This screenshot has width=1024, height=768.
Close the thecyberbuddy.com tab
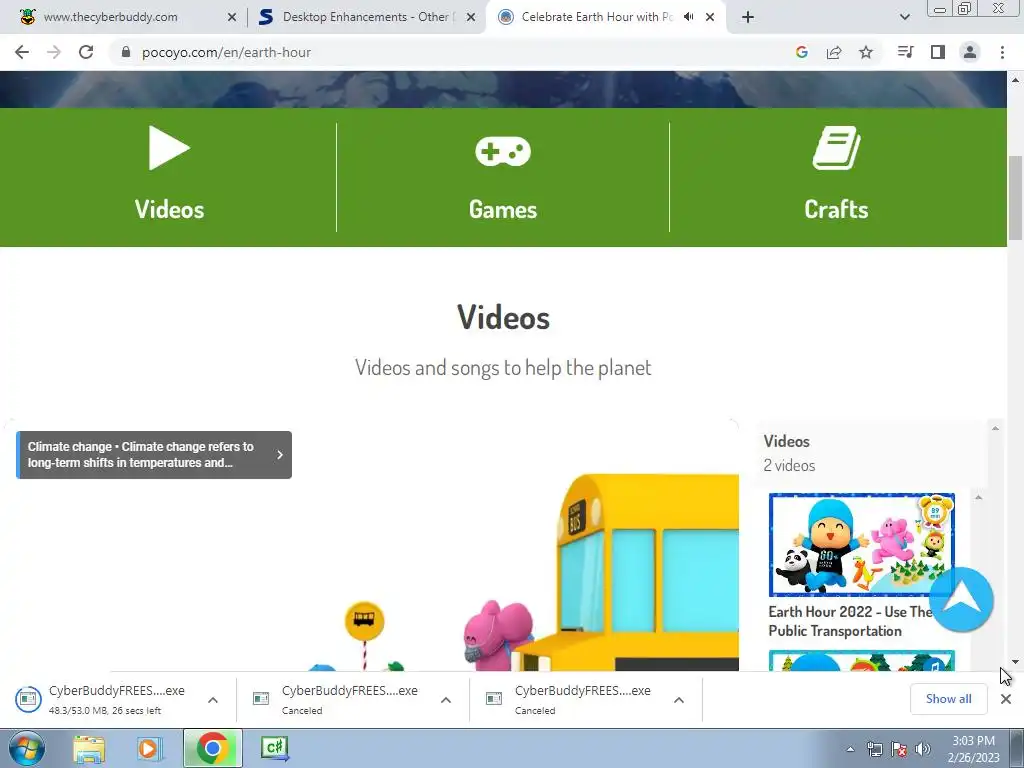232,17
